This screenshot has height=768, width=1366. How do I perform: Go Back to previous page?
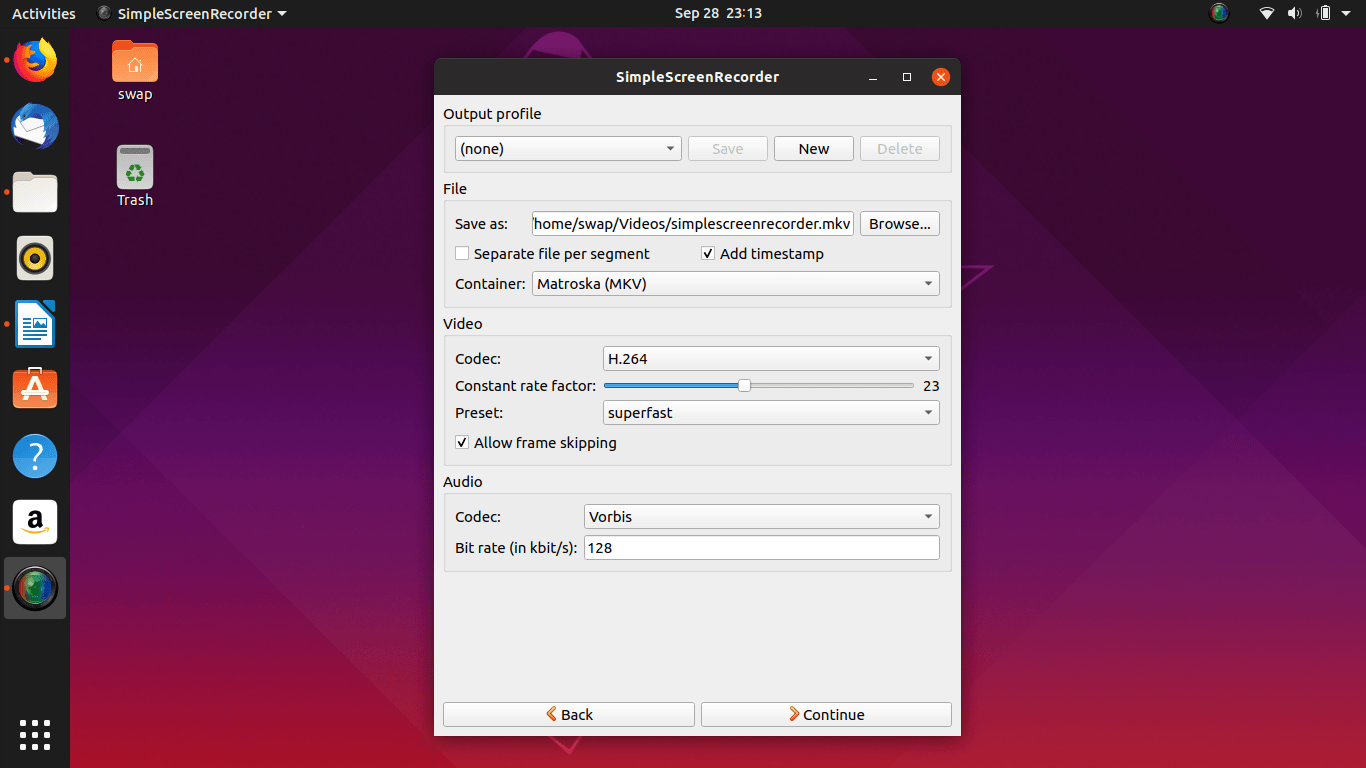pyautogui.click(x=569, y=714)
